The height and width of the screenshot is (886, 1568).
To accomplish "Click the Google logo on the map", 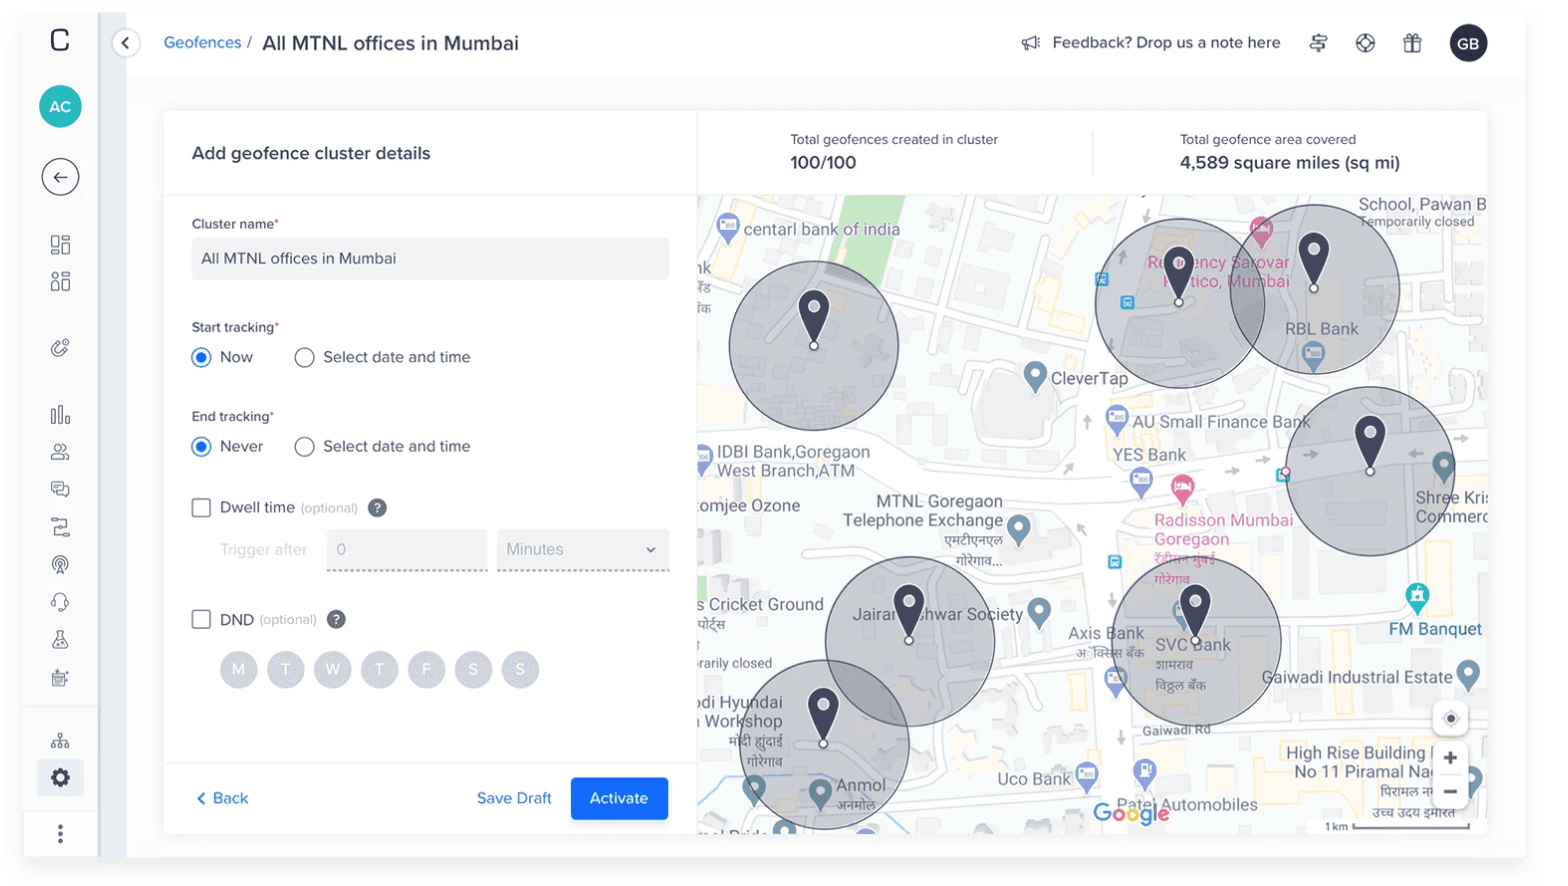I will 1131,813.
